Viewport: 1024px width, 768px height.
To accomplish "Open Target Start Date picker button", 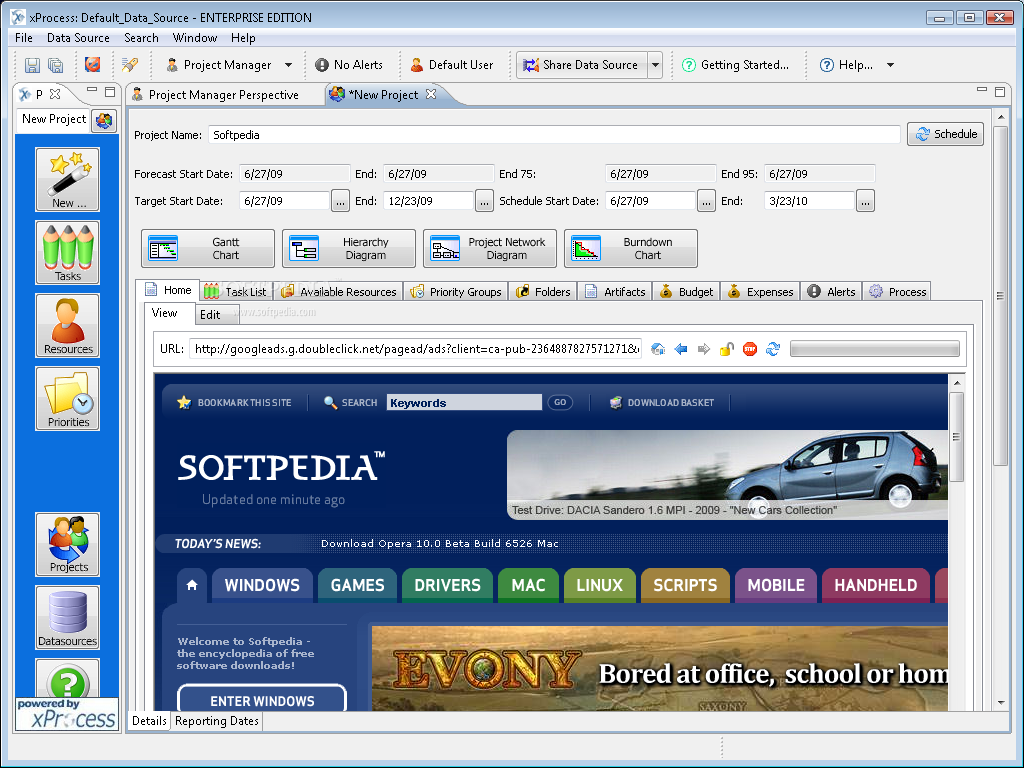I will 340,201.
